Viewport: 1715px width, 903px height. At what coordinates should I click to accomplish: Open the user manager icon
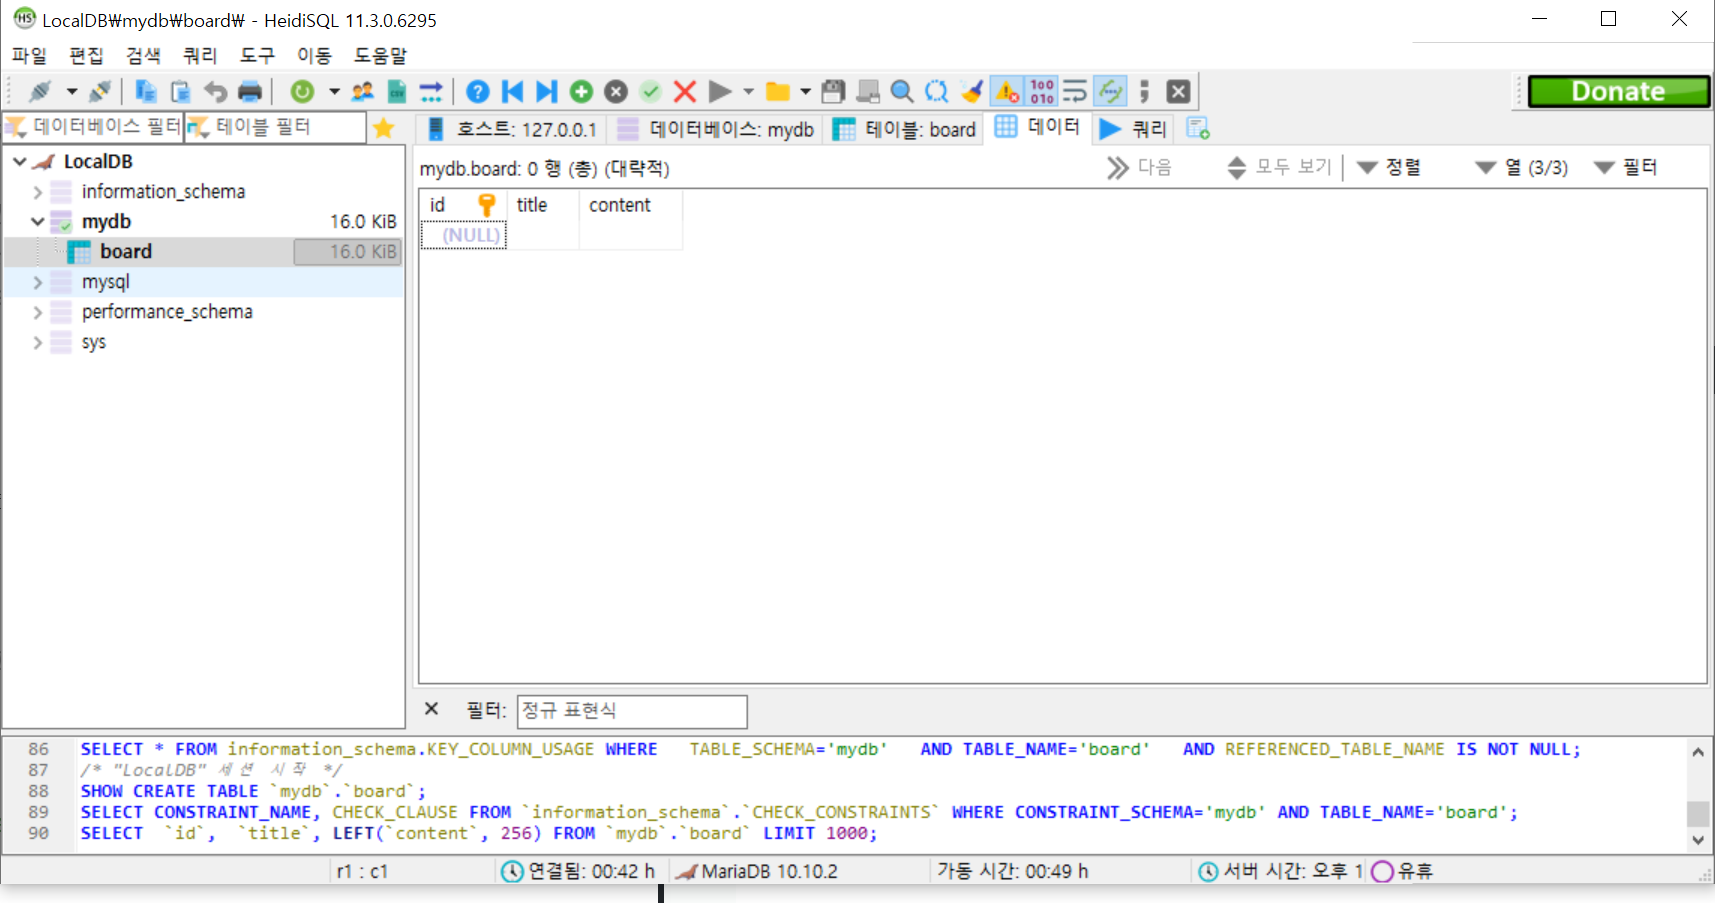click(362, 92)
